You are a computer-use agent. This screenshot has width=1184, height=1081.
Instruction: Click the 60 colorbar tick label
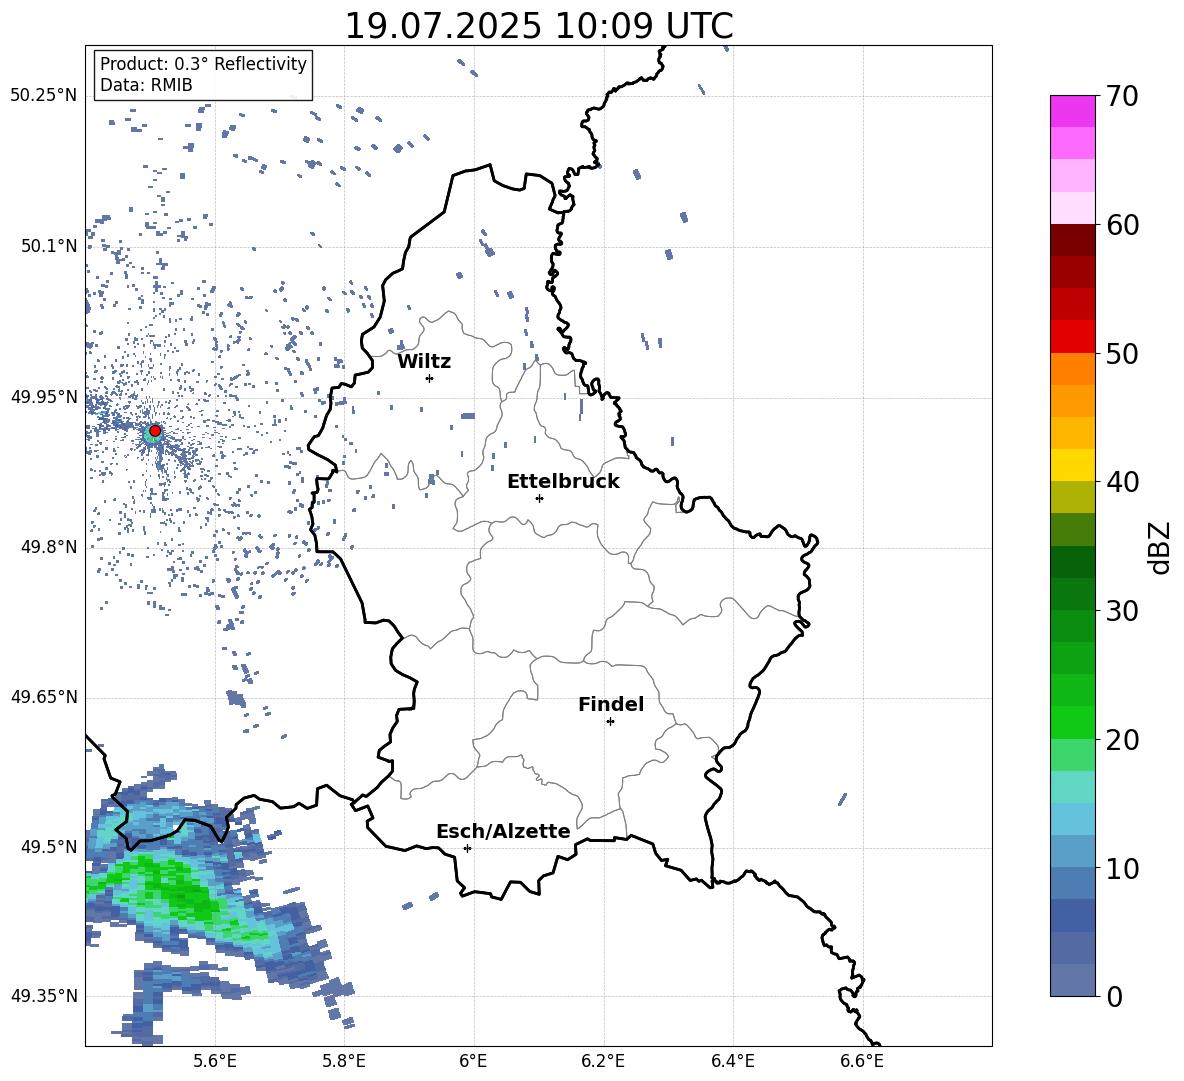1122,225
